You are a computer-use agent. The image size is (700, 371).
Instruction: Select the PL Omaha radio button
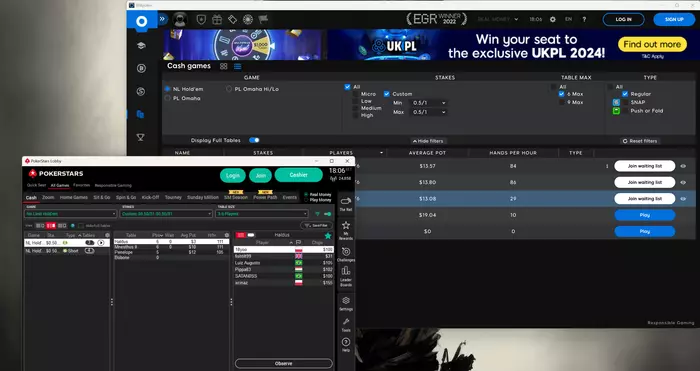tap(168, 98)
